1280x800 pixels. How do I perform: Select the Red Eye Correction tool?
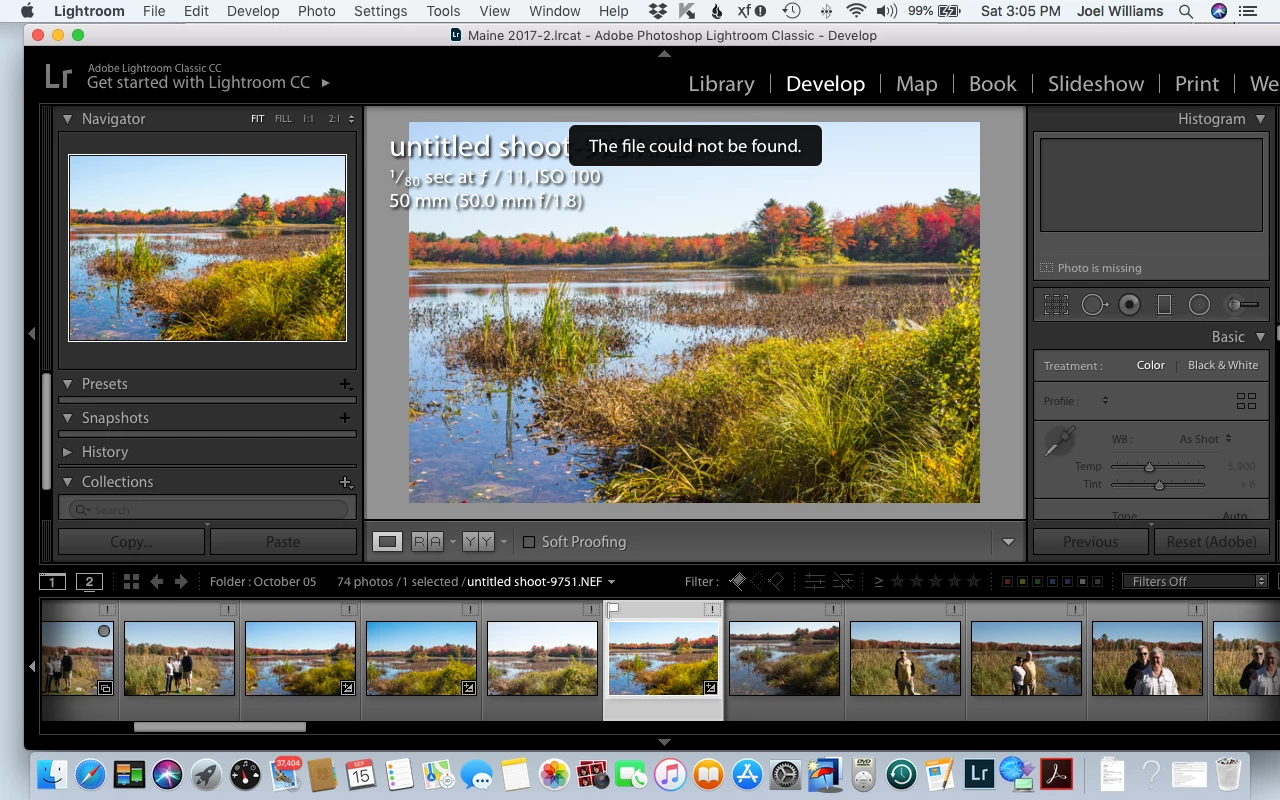1129,305
